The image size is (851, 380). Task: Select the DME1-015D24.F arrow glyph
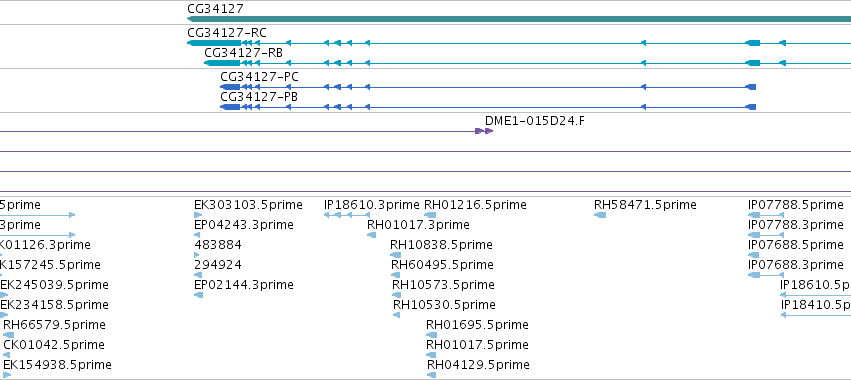[x=484, y=131]
